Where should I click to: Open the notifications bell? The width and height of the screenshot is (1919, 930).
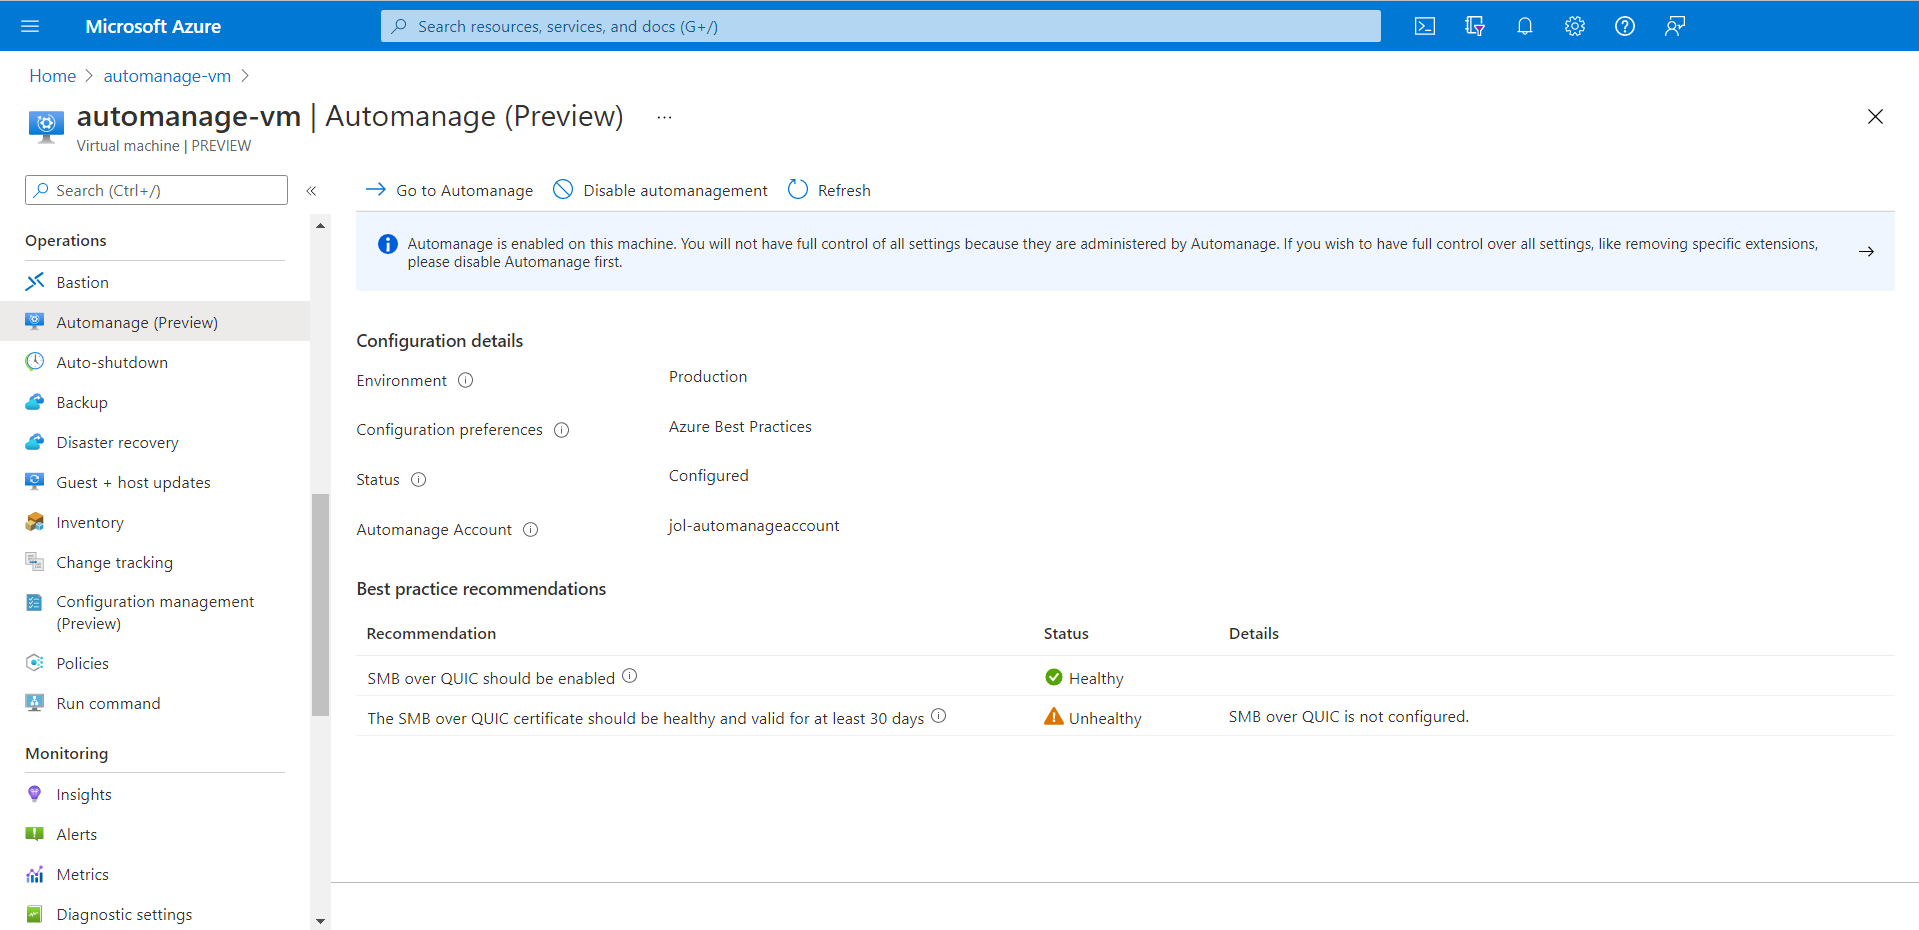point(1525,26)
